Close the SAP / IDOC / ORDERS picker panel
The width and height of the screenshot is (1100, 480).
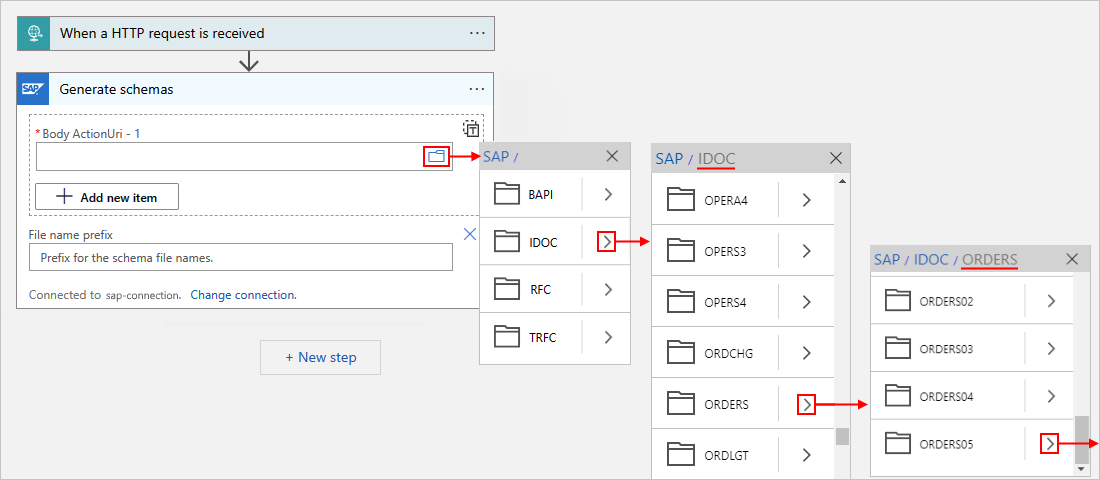point(1072,259)
